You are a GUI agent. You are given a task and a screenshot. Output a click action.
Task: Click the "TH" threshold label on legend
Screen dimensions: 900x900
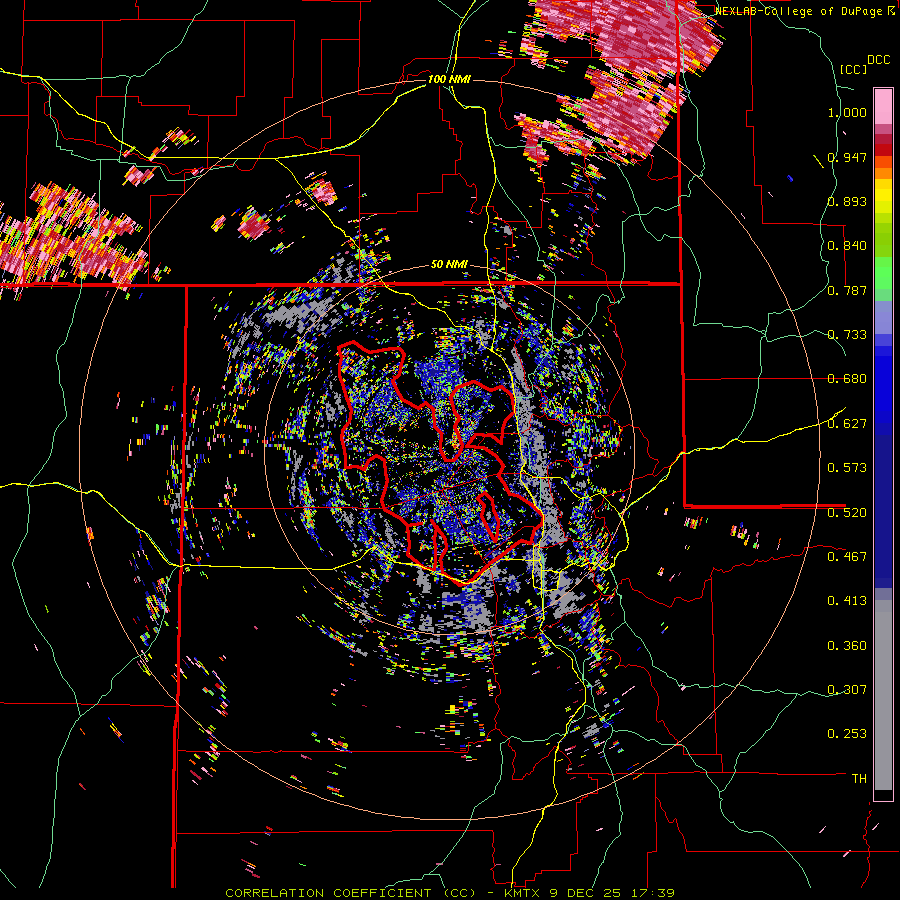coord(859,778)
